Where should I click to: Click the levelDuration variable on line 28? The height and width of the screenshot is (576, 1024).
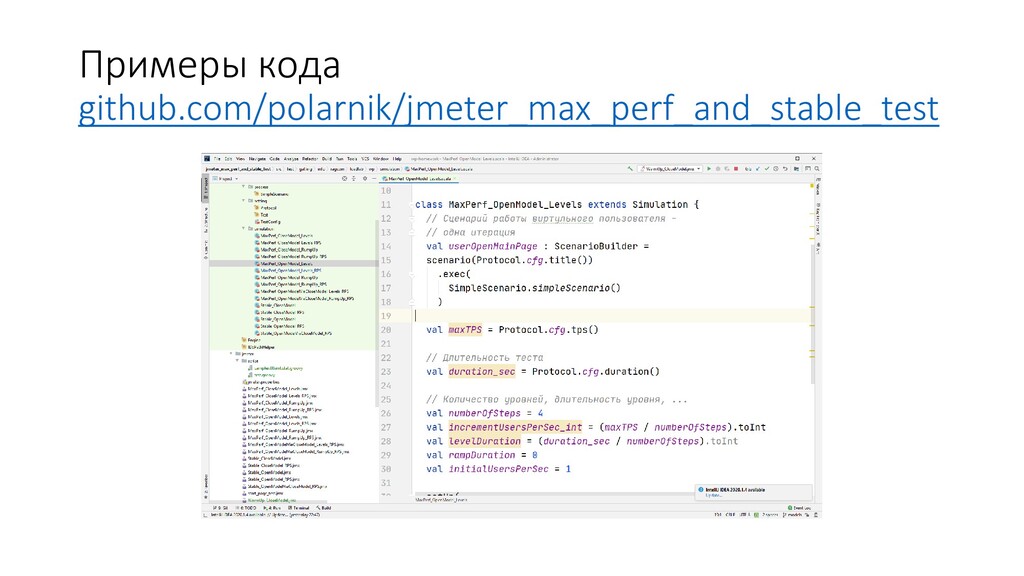coord(485,441)
